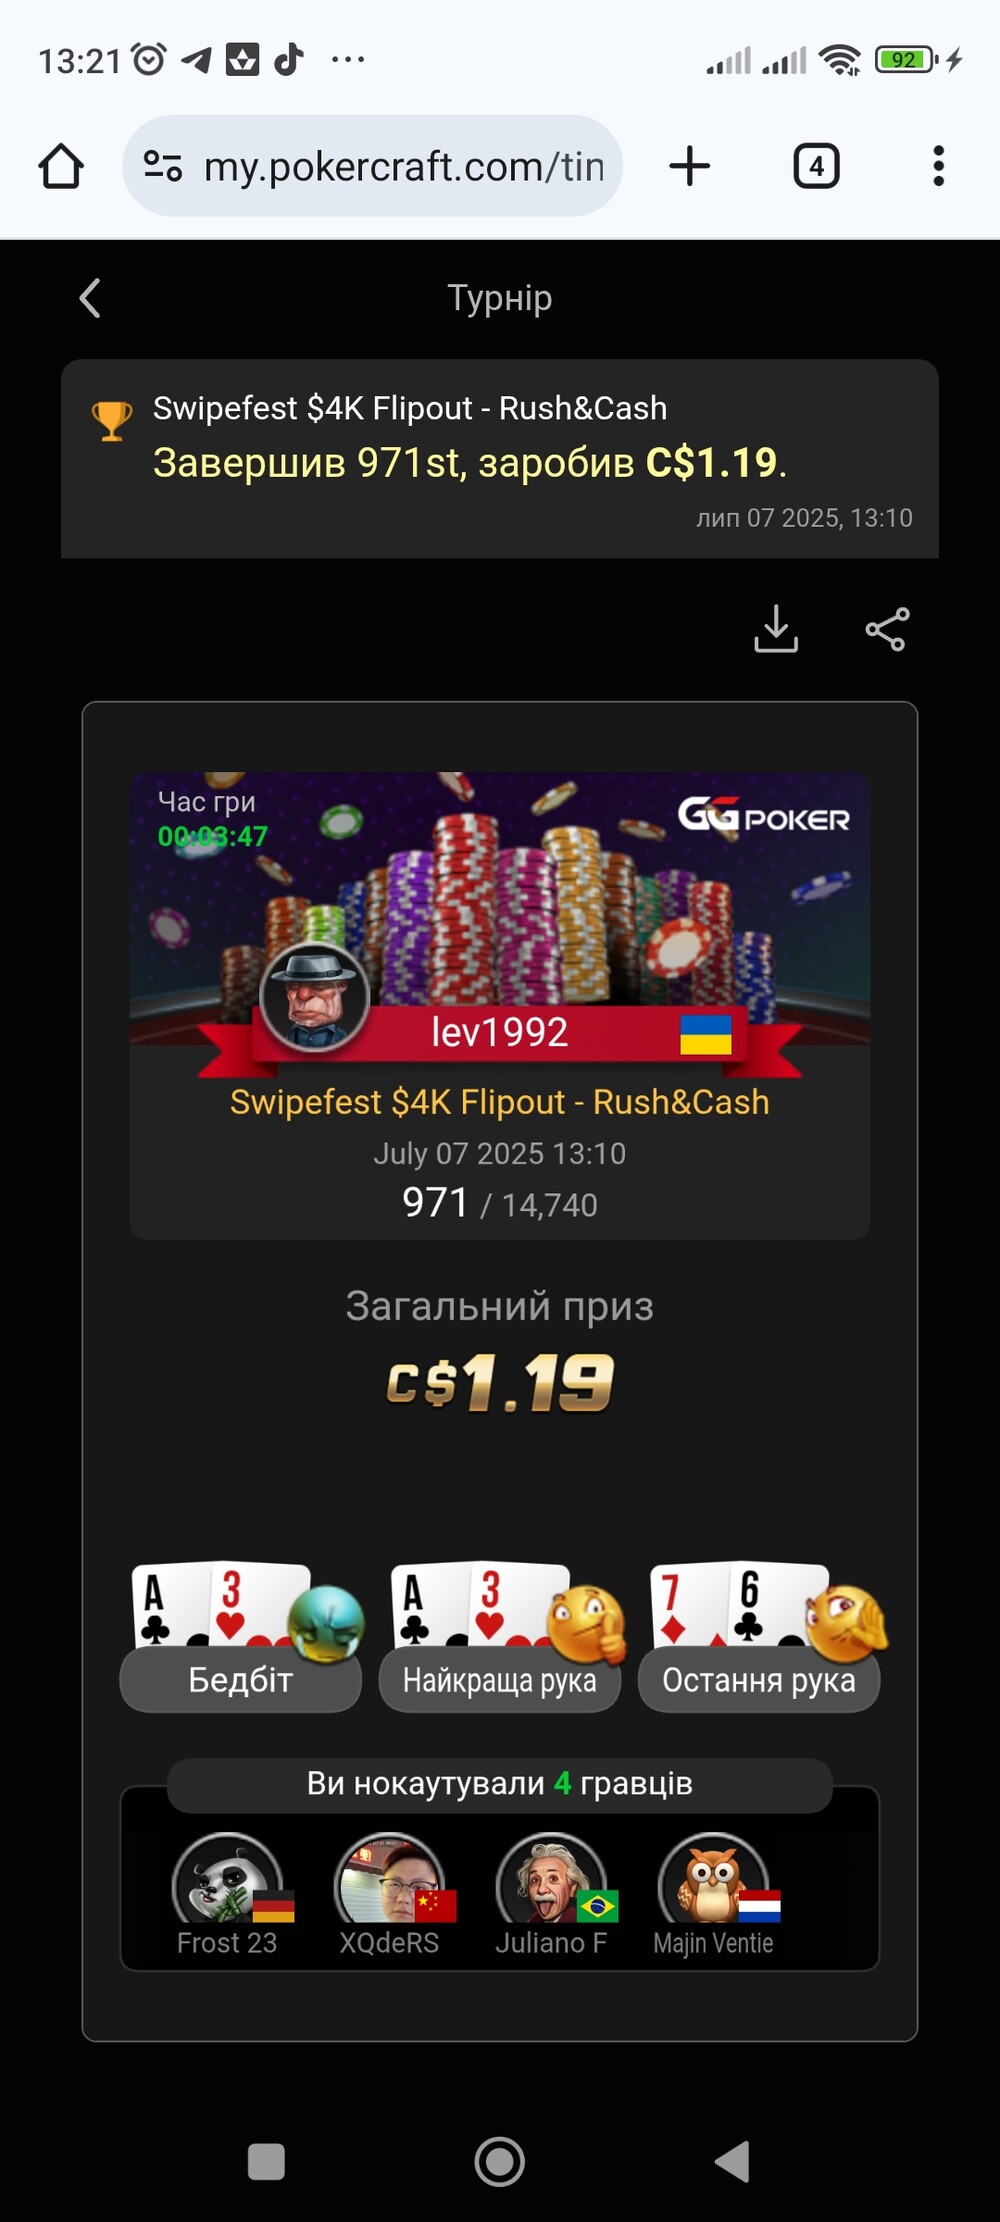Click the my.pokercraft.com address bar
This screenshot has width=1000, height=2222.
(x=372, y=166)
